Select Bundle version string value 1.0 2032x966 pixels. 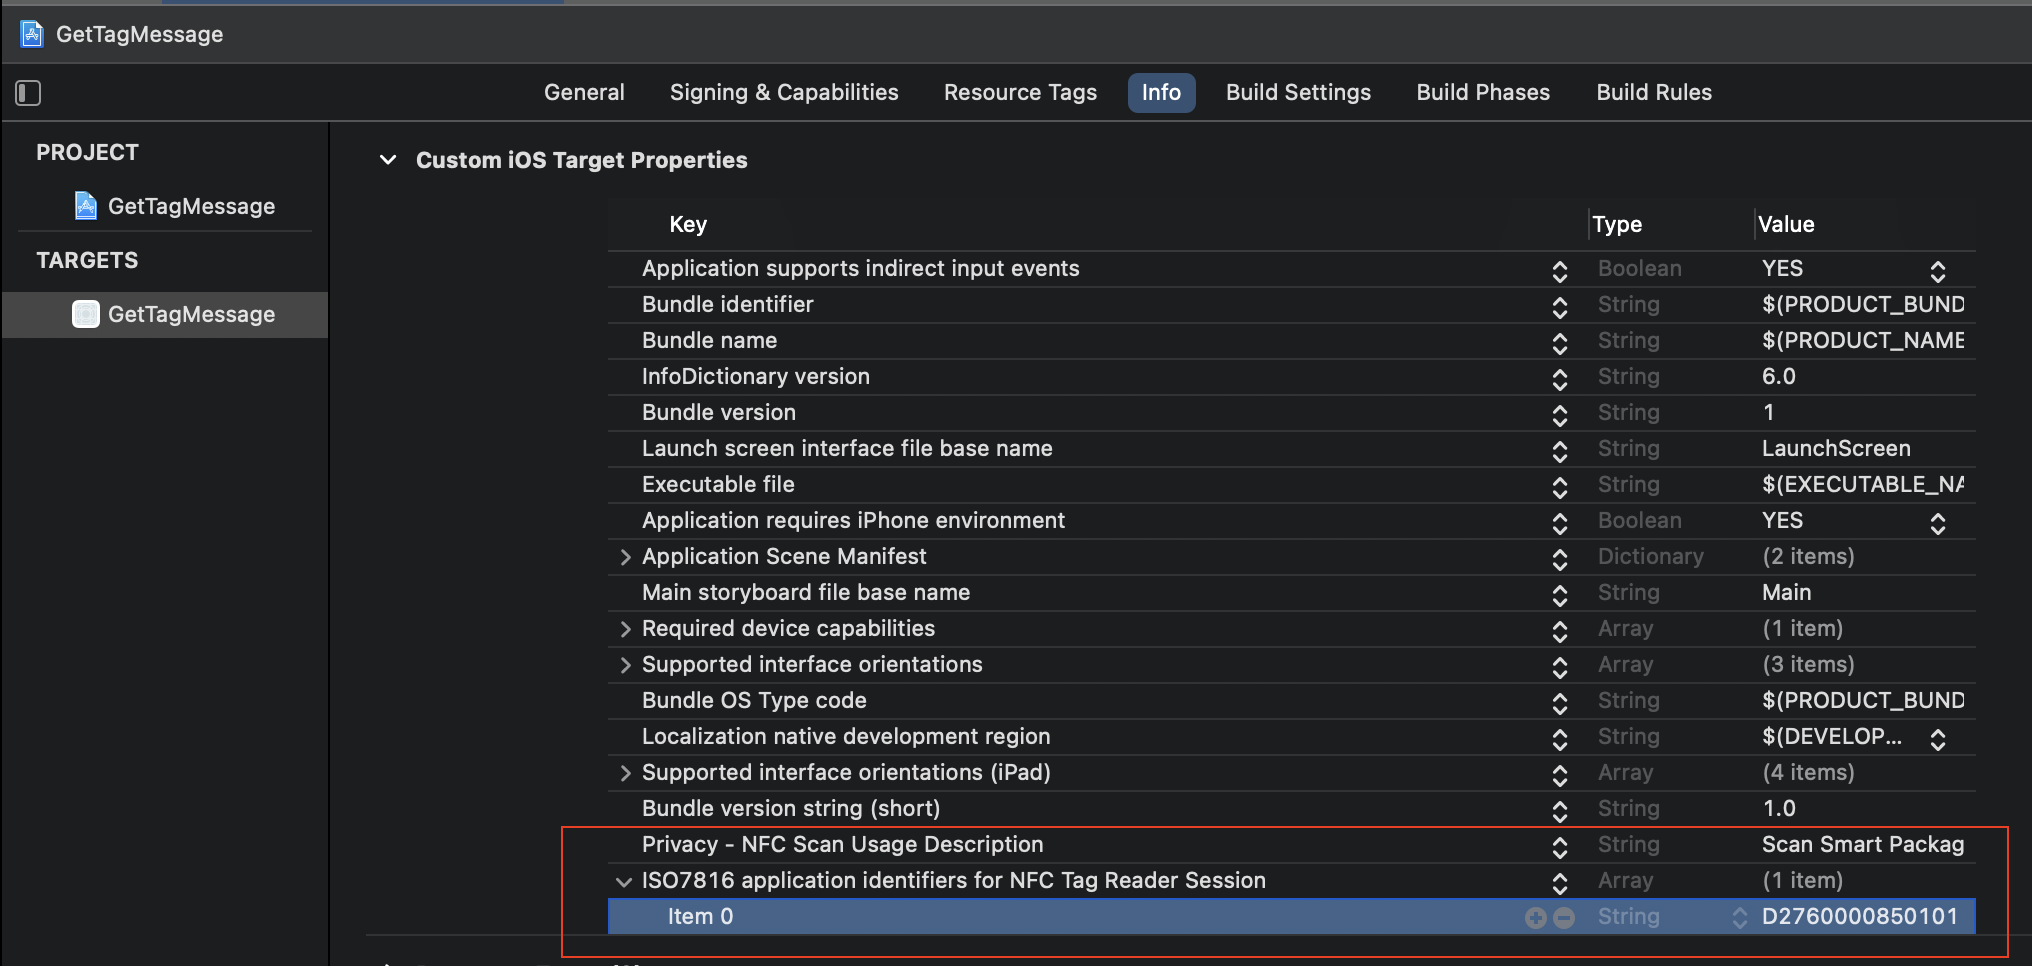tap(1779, 808)
